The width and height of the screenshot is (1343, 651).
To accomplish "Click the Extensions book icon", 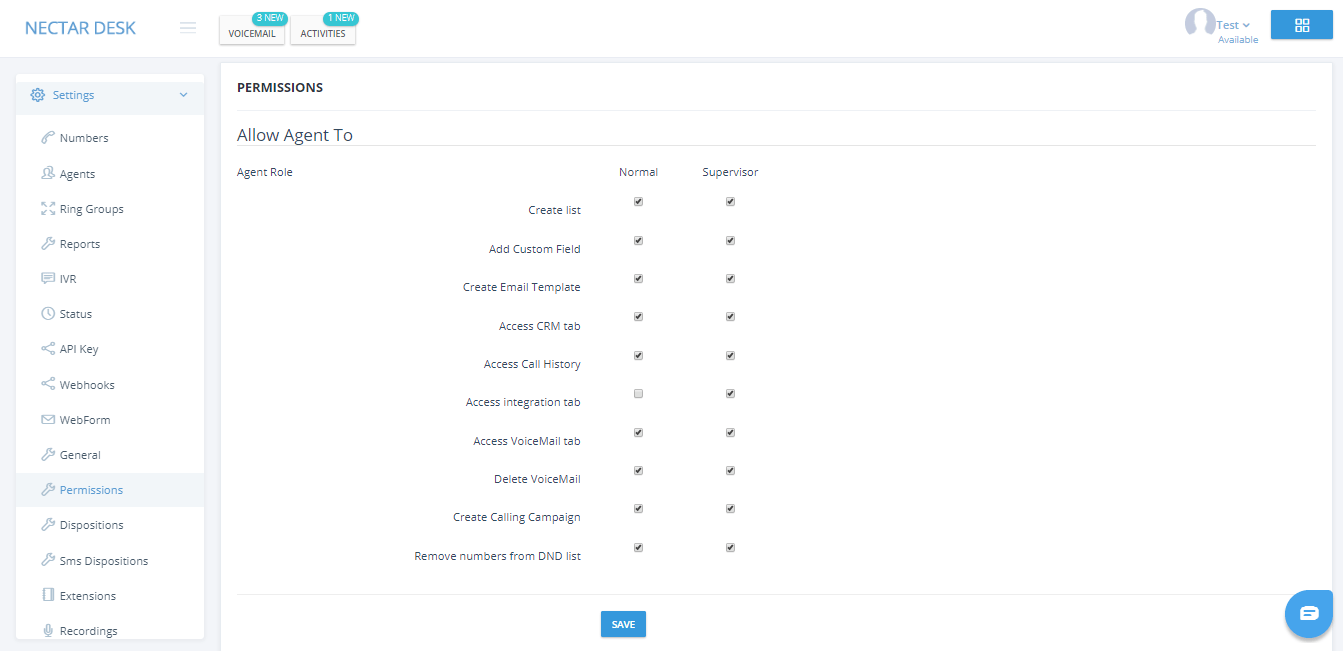I will pos(47,595).
